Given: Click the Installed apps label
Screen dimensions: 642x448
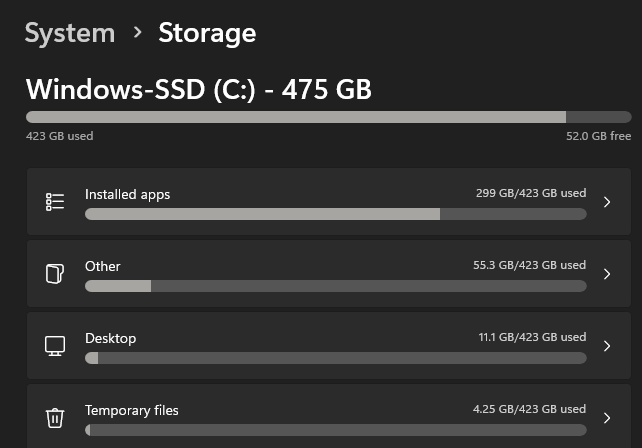Looking at the screenshot, I should [127, 194].
